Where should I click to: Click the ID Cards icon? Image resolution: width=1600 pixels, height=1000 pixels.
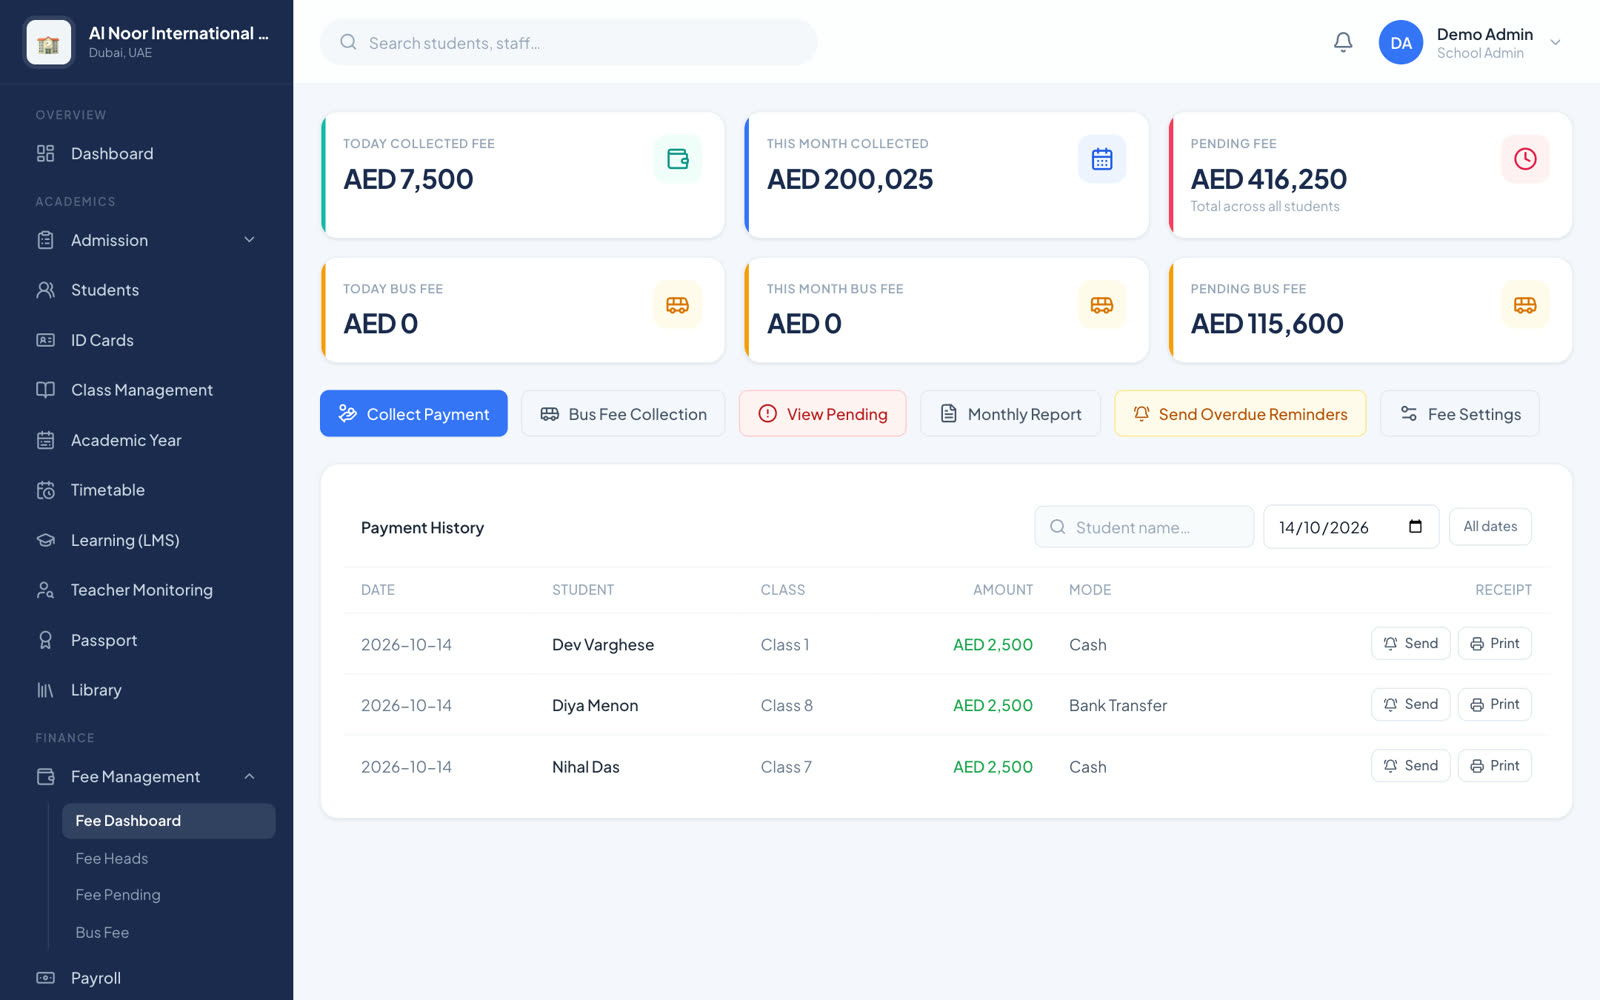(x=46, y=340)
